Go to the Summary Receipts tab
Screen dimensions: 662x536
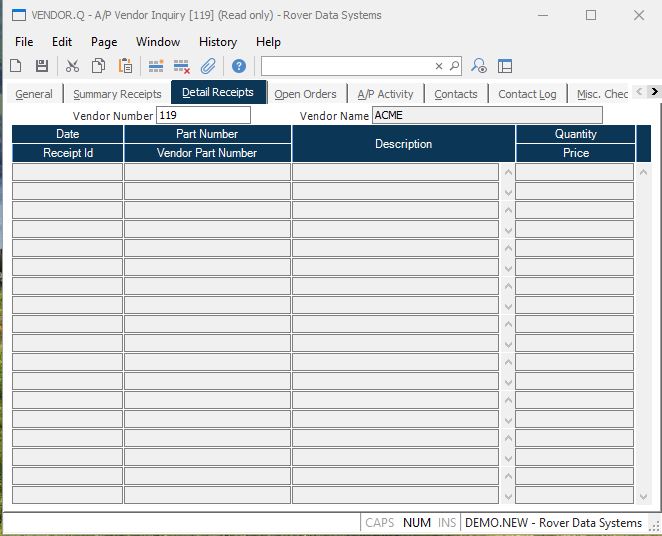[117, 94]
